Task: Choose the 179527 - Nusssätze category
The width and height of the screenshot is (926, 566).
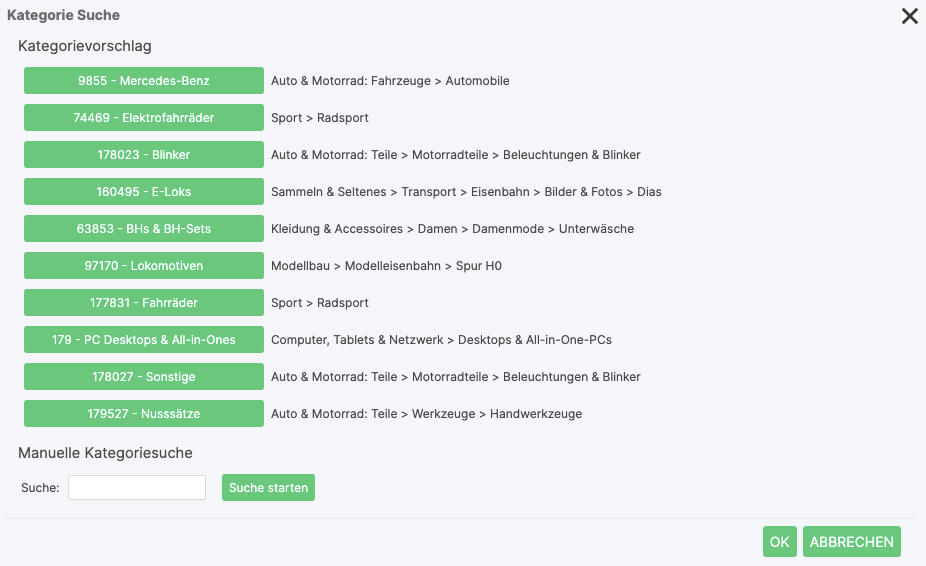Action: coord(144,414)
